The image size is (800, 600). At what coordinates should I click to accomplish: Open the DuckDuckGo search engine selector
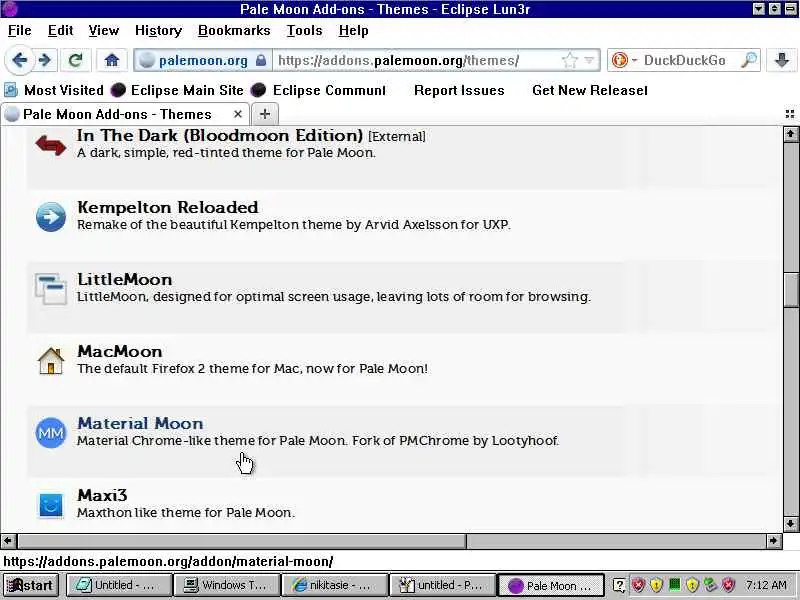tap(624, 60)
